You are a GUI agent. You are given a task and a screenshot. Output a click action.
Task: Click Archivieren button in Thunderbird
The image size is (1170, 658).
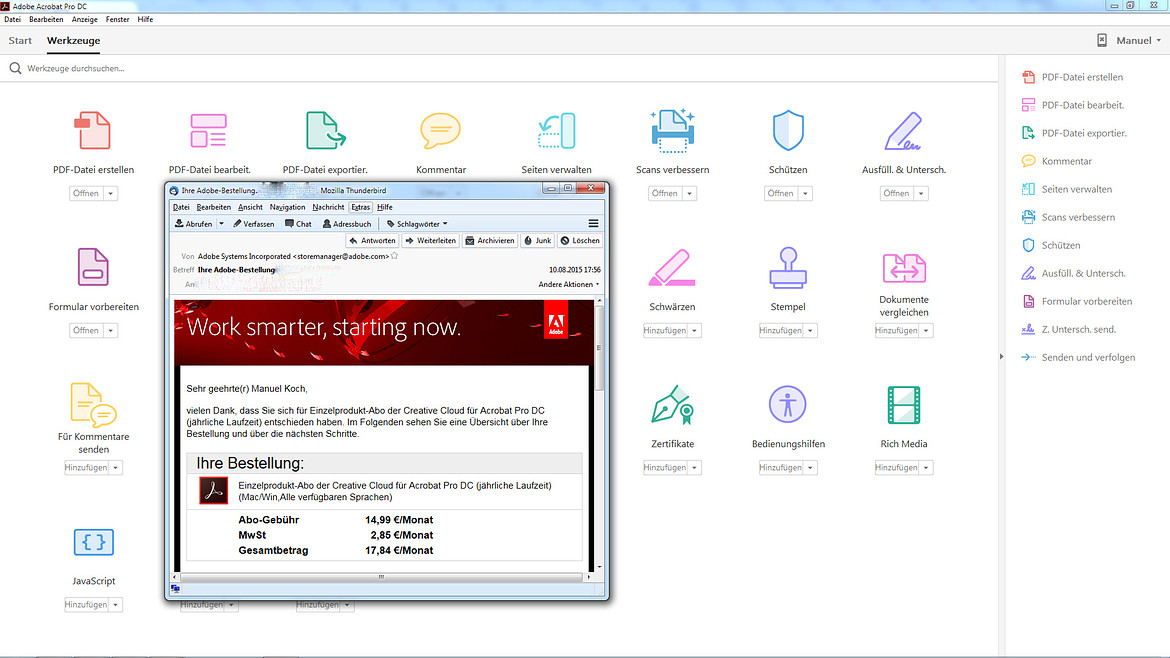click(489, 240)
